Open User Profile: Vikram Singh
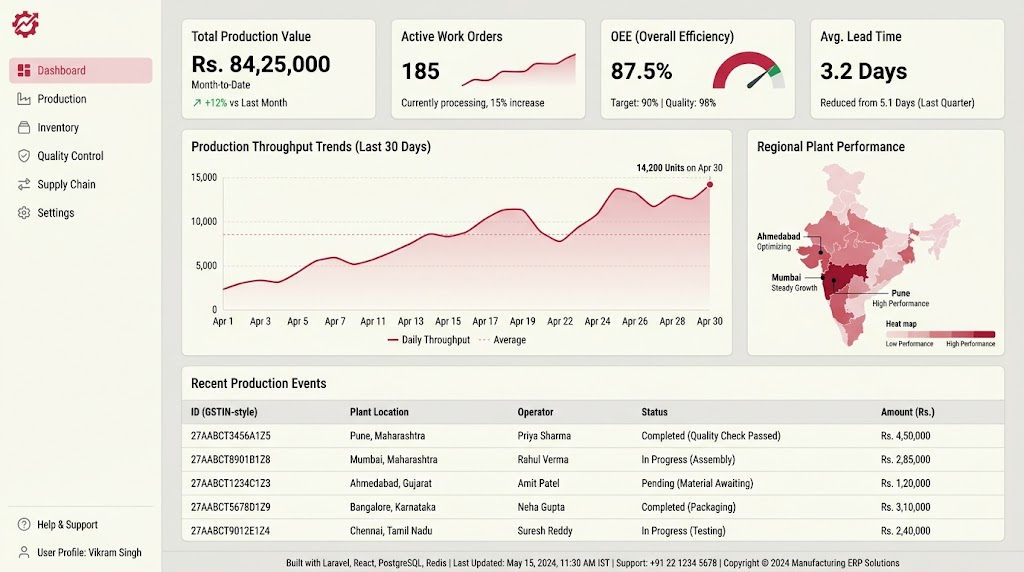Screen dimensions: 1024x572 pos(81,552)
